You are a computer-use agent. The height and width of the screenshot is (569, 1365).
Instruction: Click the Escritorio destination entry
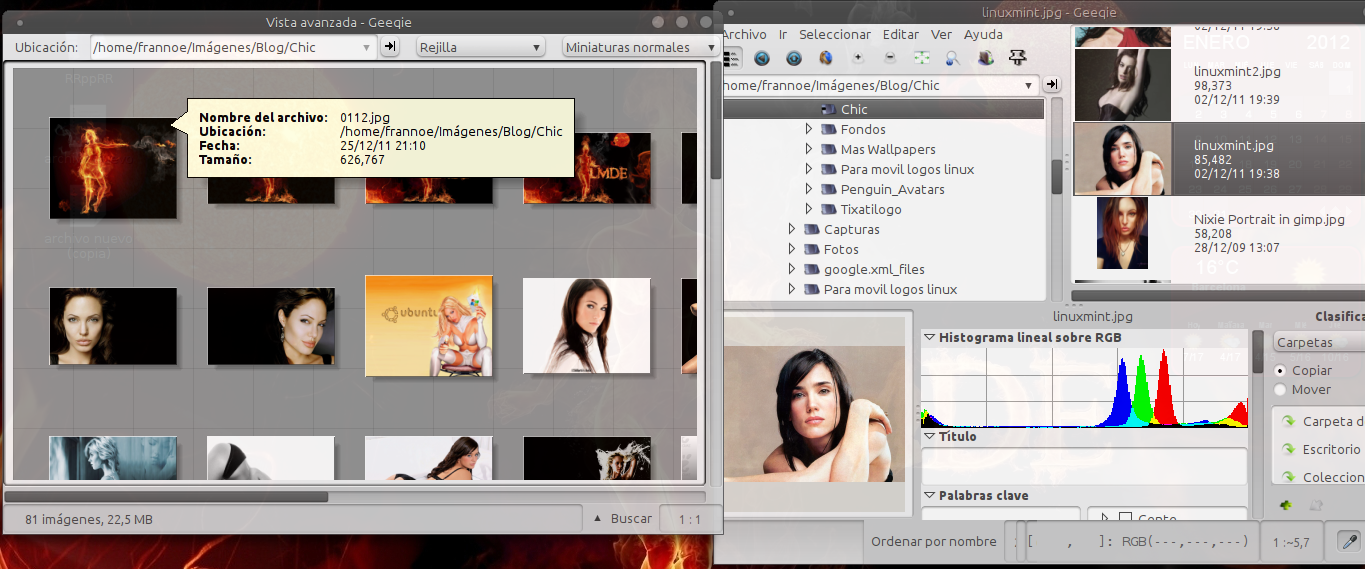[x=1331, y=450]
